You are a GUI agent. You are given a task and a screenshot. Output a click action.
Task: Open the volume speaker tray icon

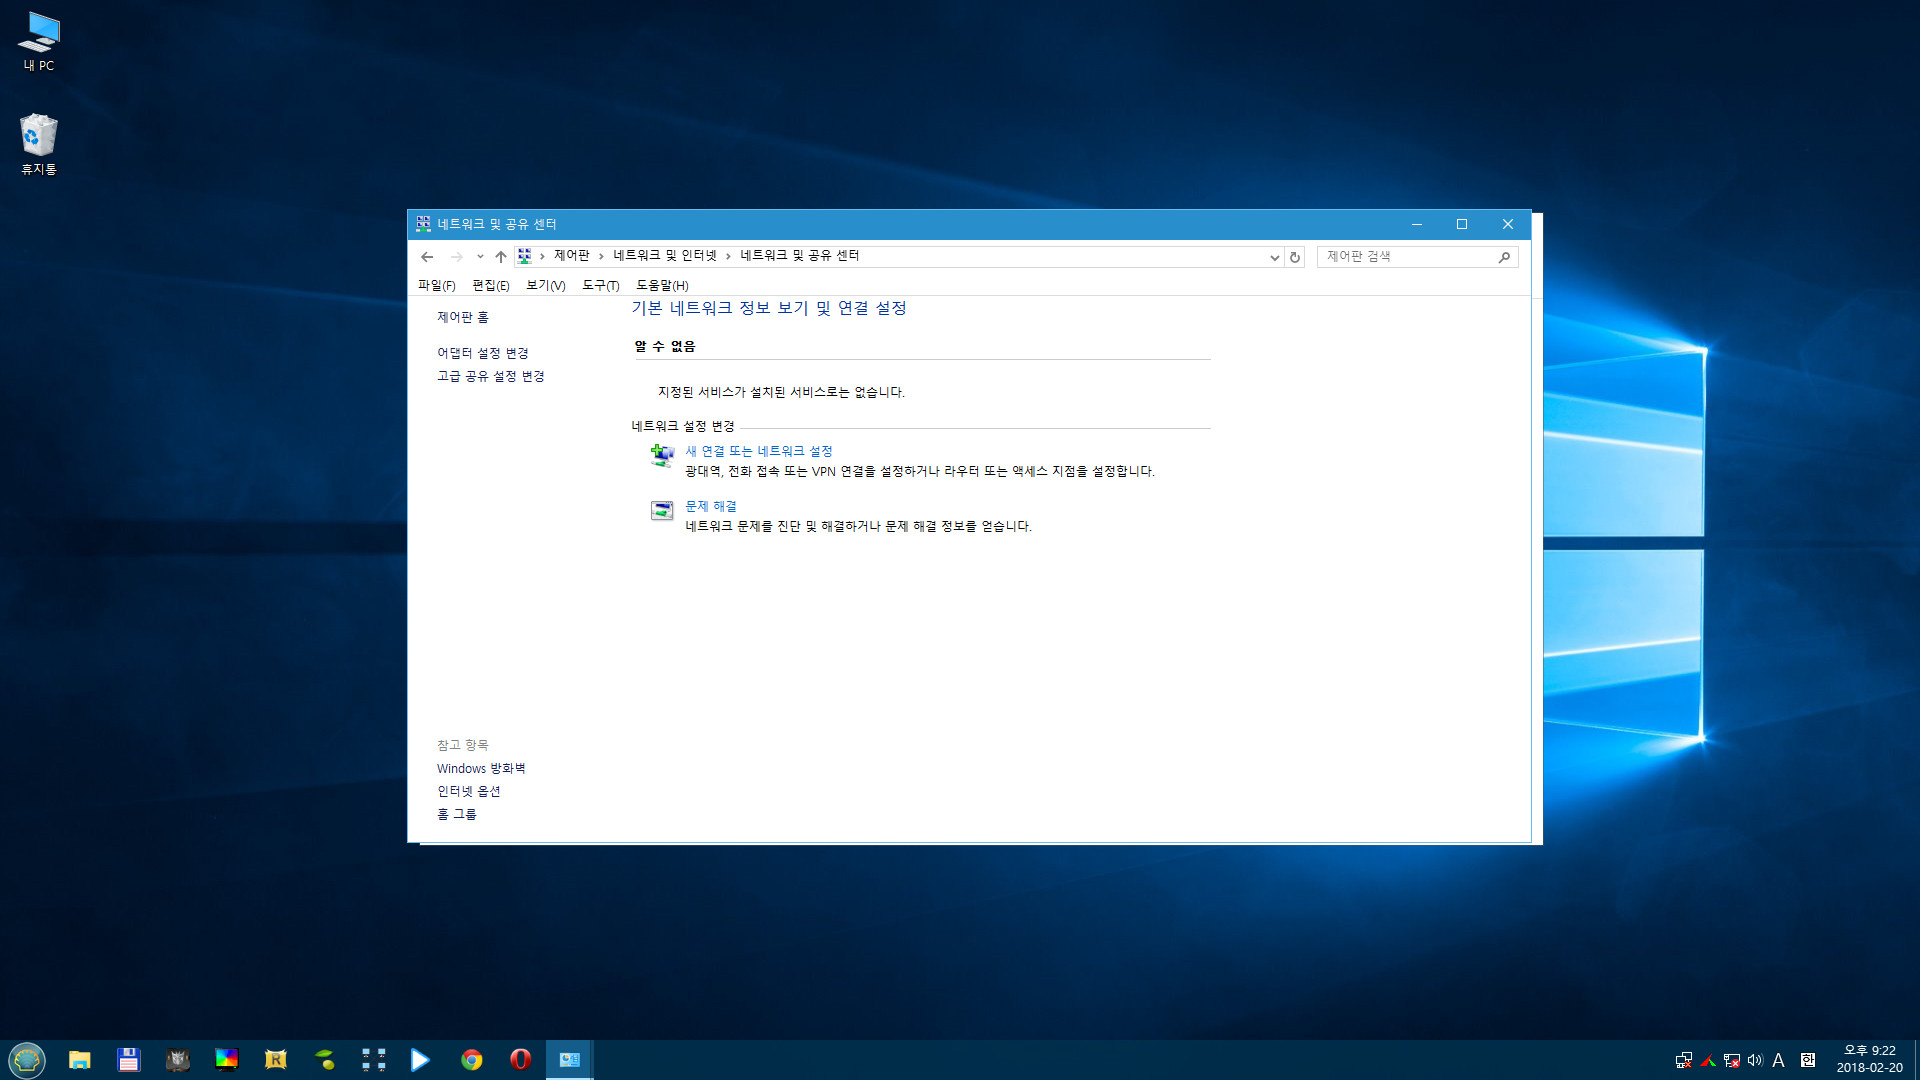click(x=1755, y=1060)
